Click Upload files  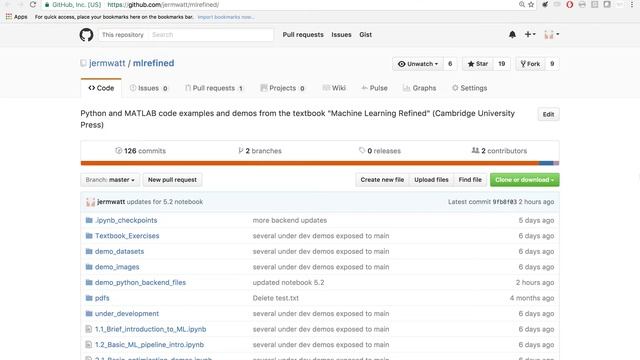pos(431,180)
